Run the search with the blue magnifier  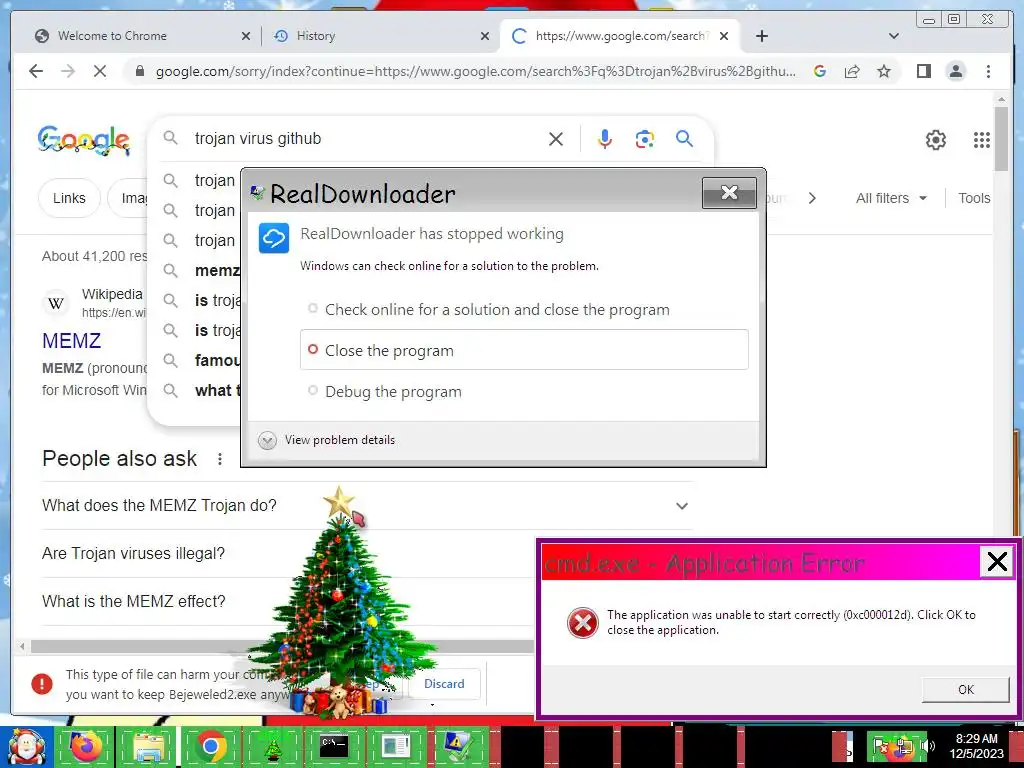coord(684,138)
